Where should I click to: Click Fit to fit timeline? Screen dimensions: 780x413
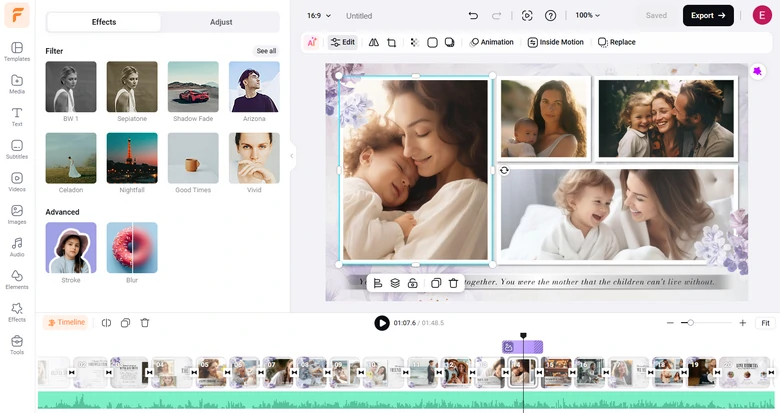tap(765, 323)
